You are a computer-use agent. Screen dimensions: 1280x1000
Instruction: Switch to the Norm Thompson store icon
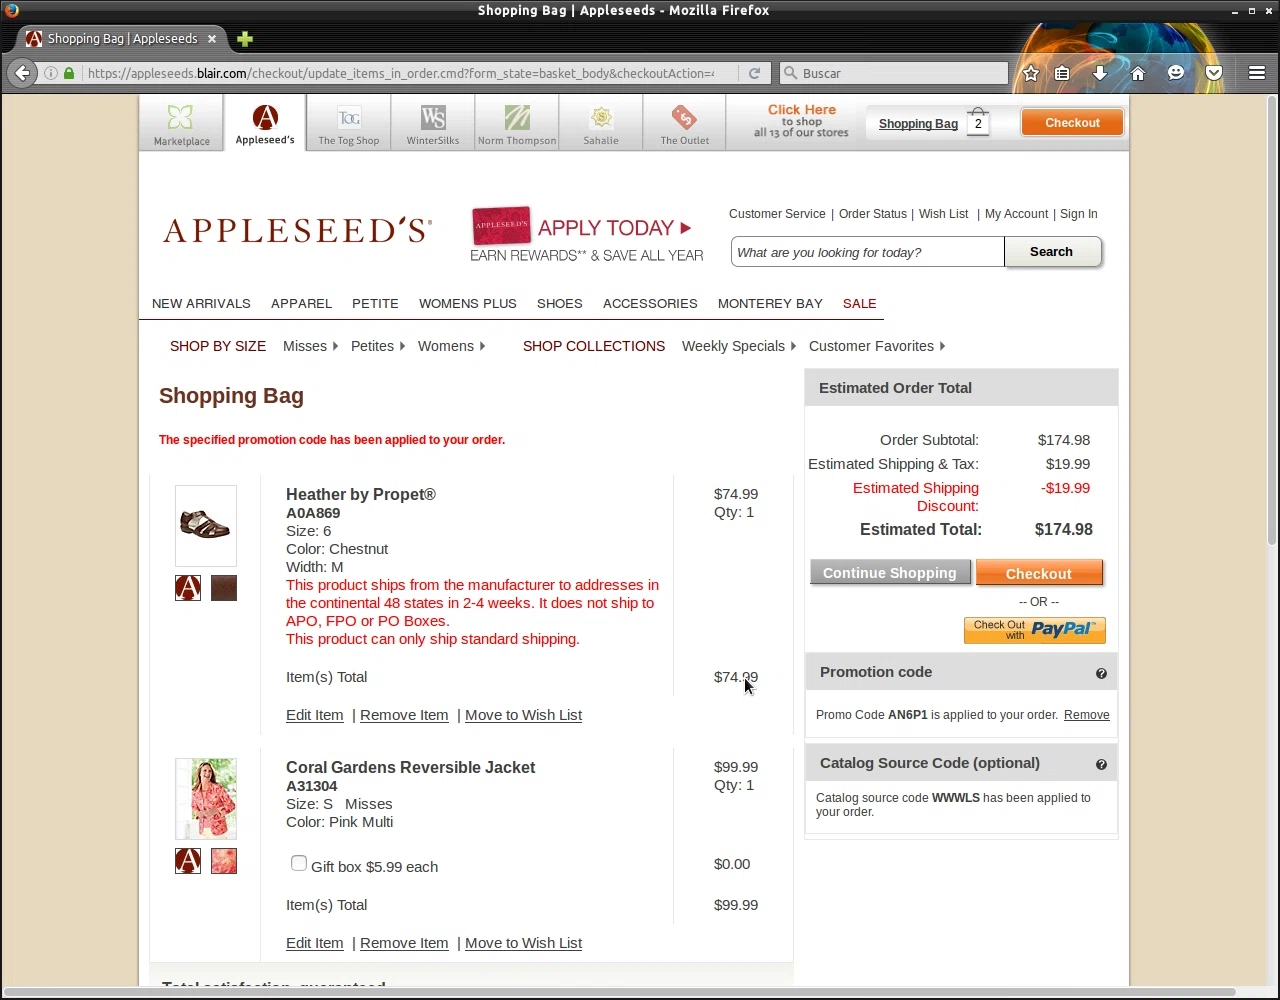[x=517, y=123]
